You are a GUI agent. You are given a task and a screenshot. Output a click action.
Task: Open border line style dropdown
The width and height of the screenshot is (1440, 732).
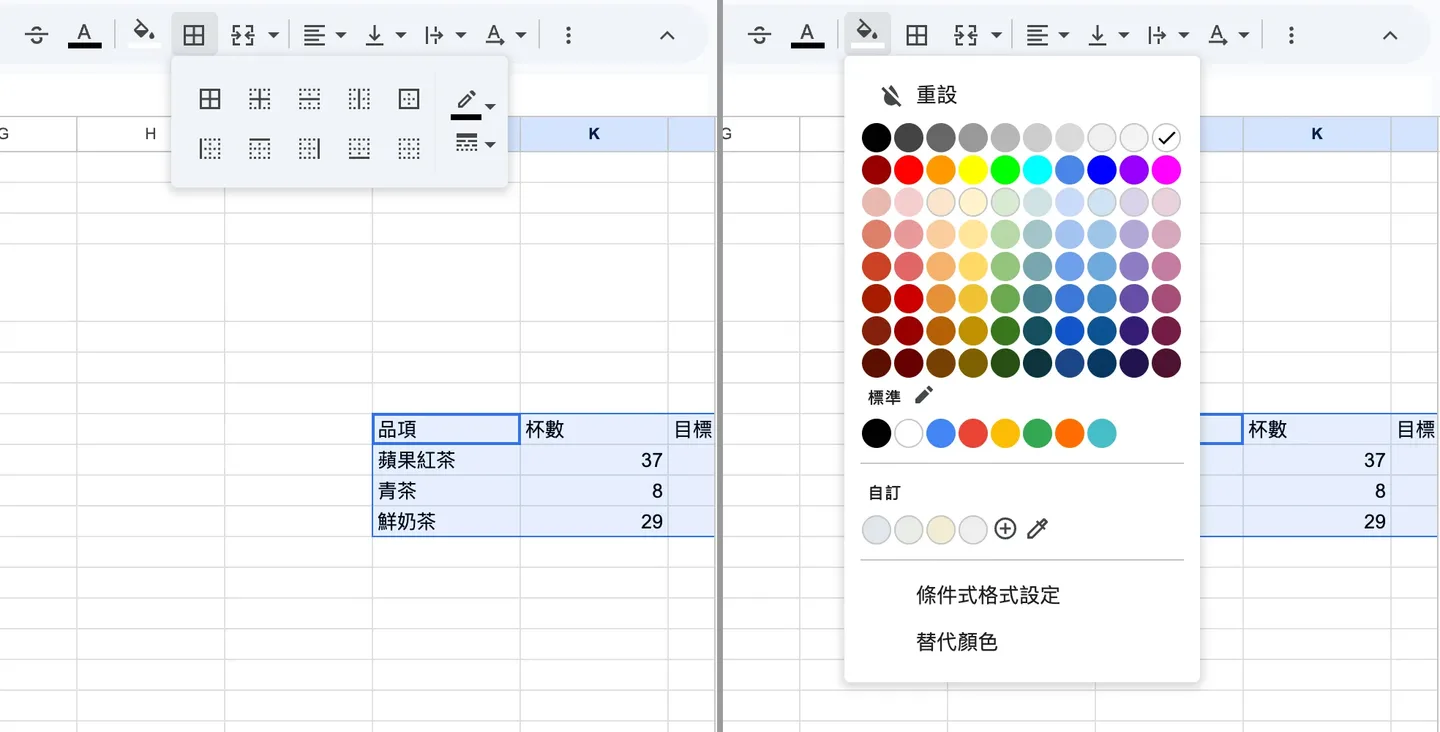473,144
